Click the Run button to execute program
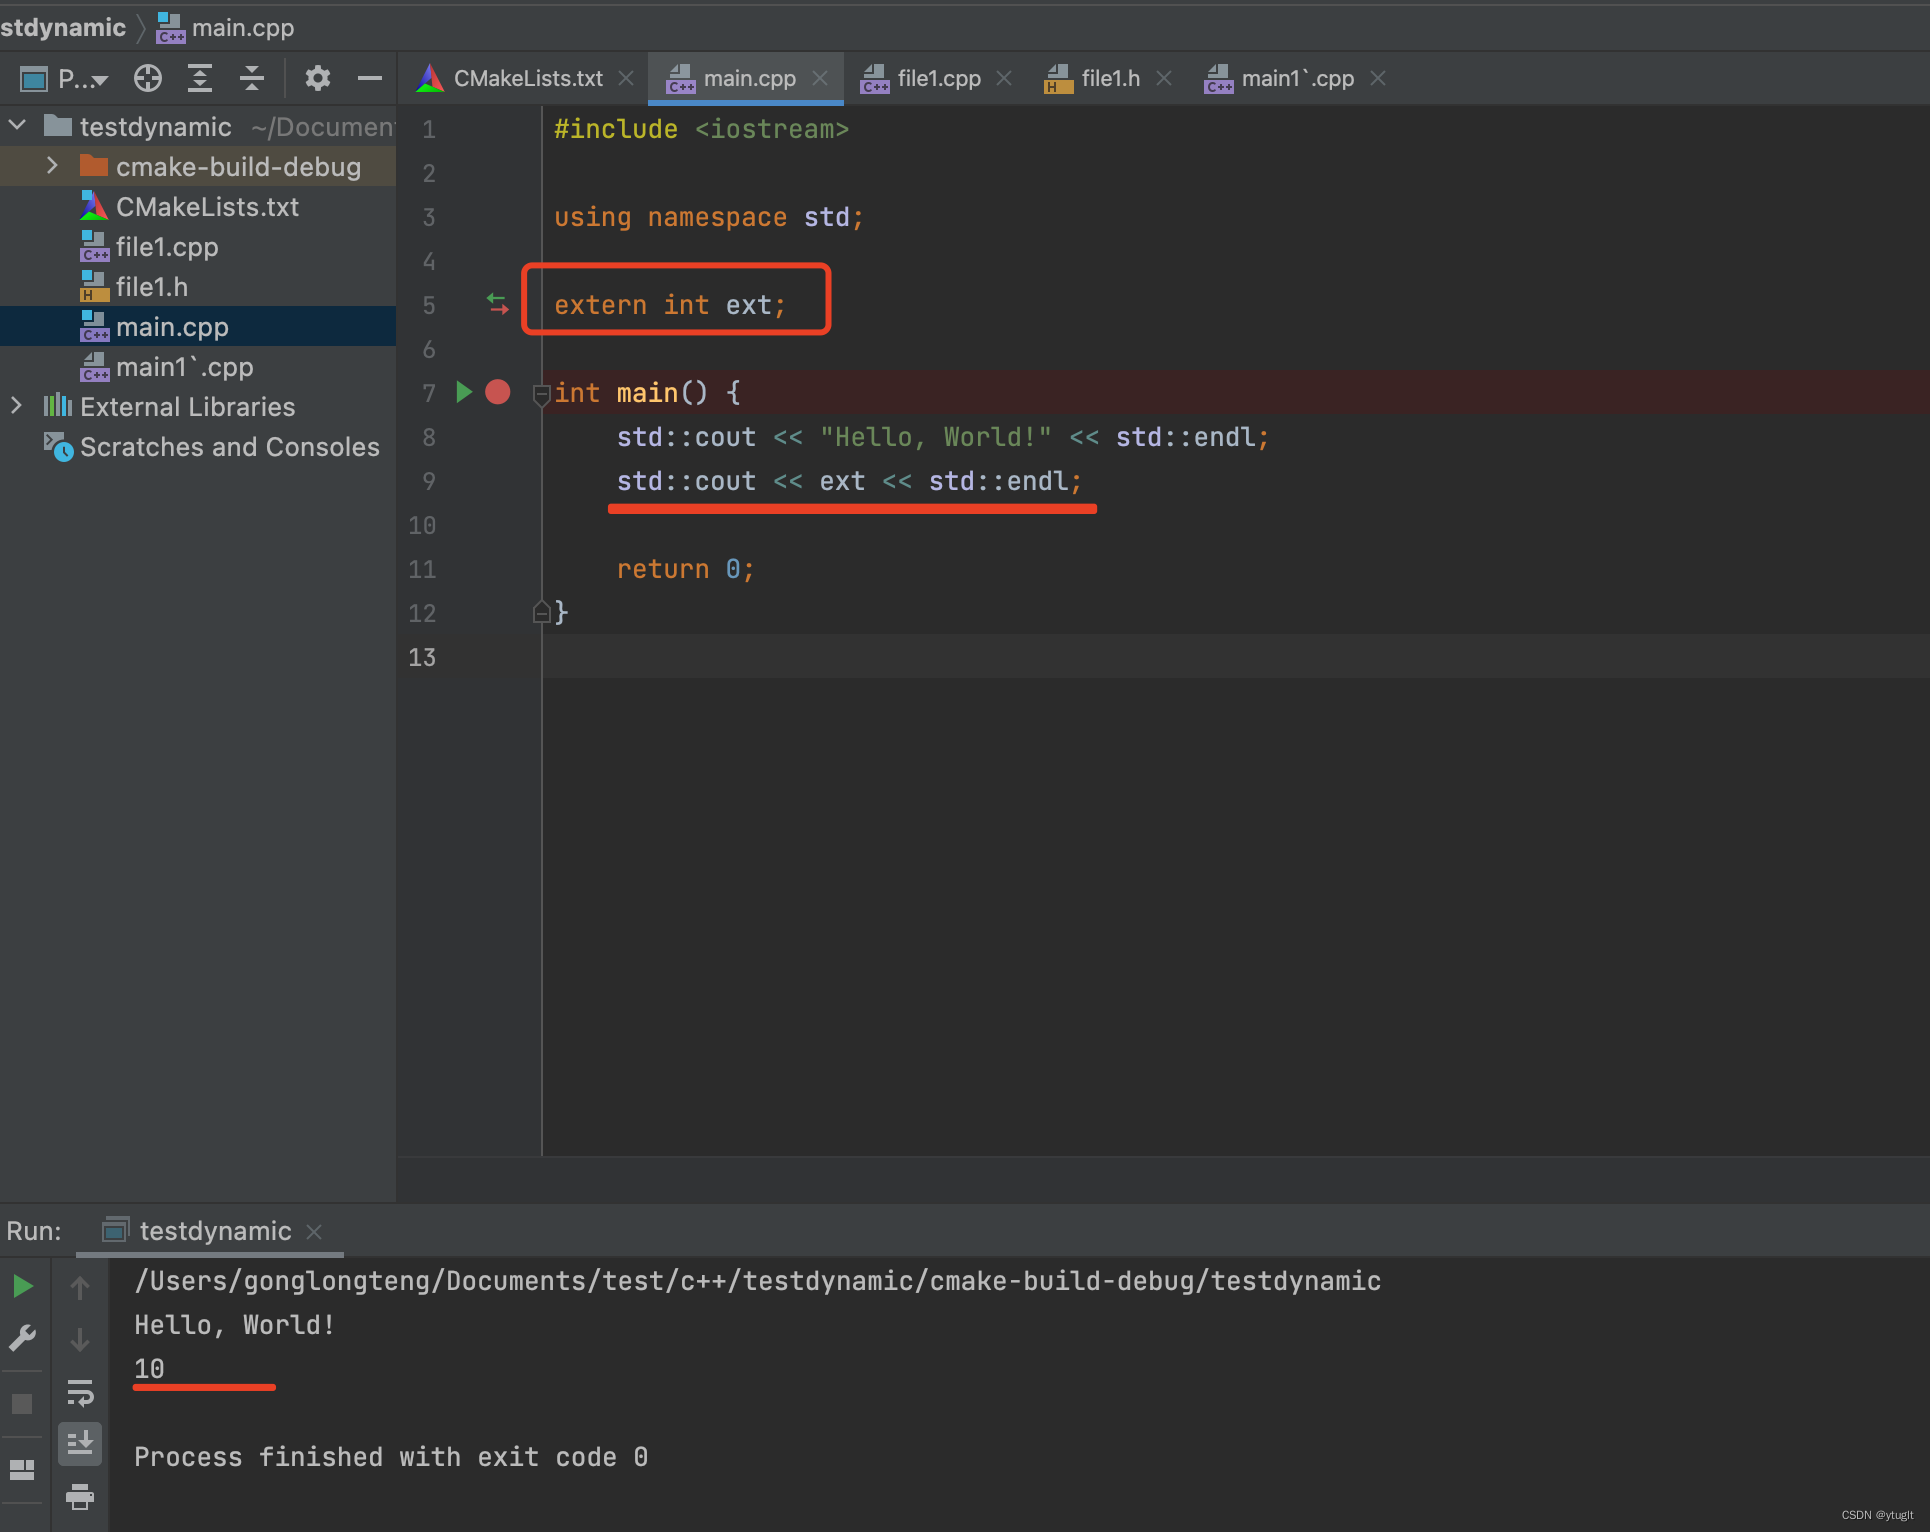This screenshot has width=1930, height=1532. 23,1284
